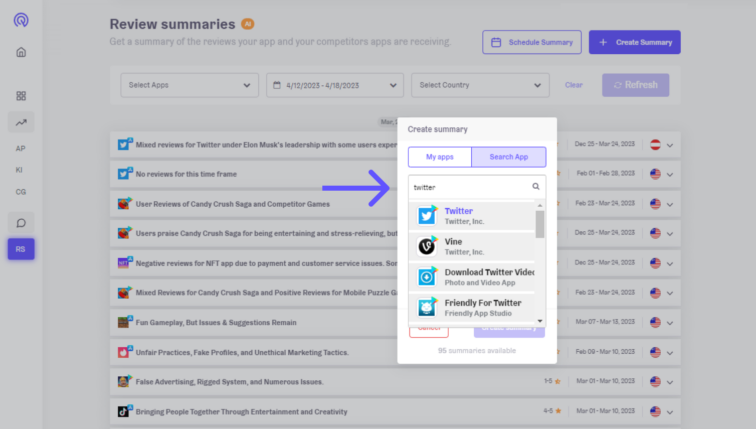Screen dimensions: 756x429
Task: Click the Download Twitter Video app icon
Action: coord(427,277)
